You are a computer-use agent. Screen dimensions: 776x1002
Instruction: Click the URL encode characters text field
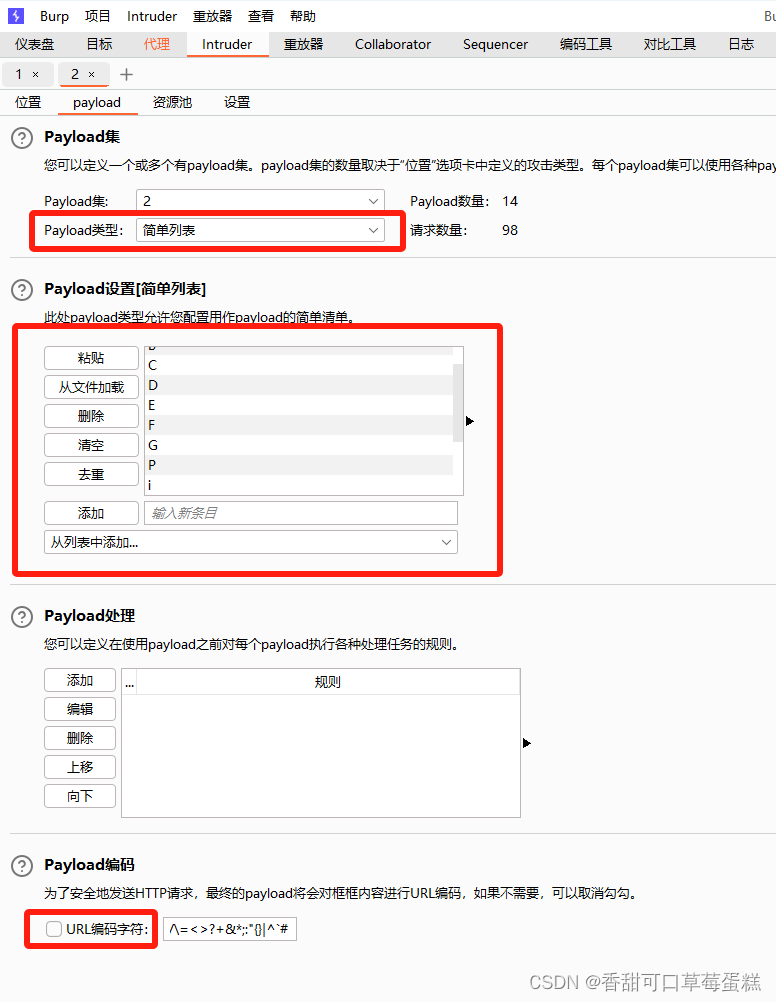click(x=230, y=929)
